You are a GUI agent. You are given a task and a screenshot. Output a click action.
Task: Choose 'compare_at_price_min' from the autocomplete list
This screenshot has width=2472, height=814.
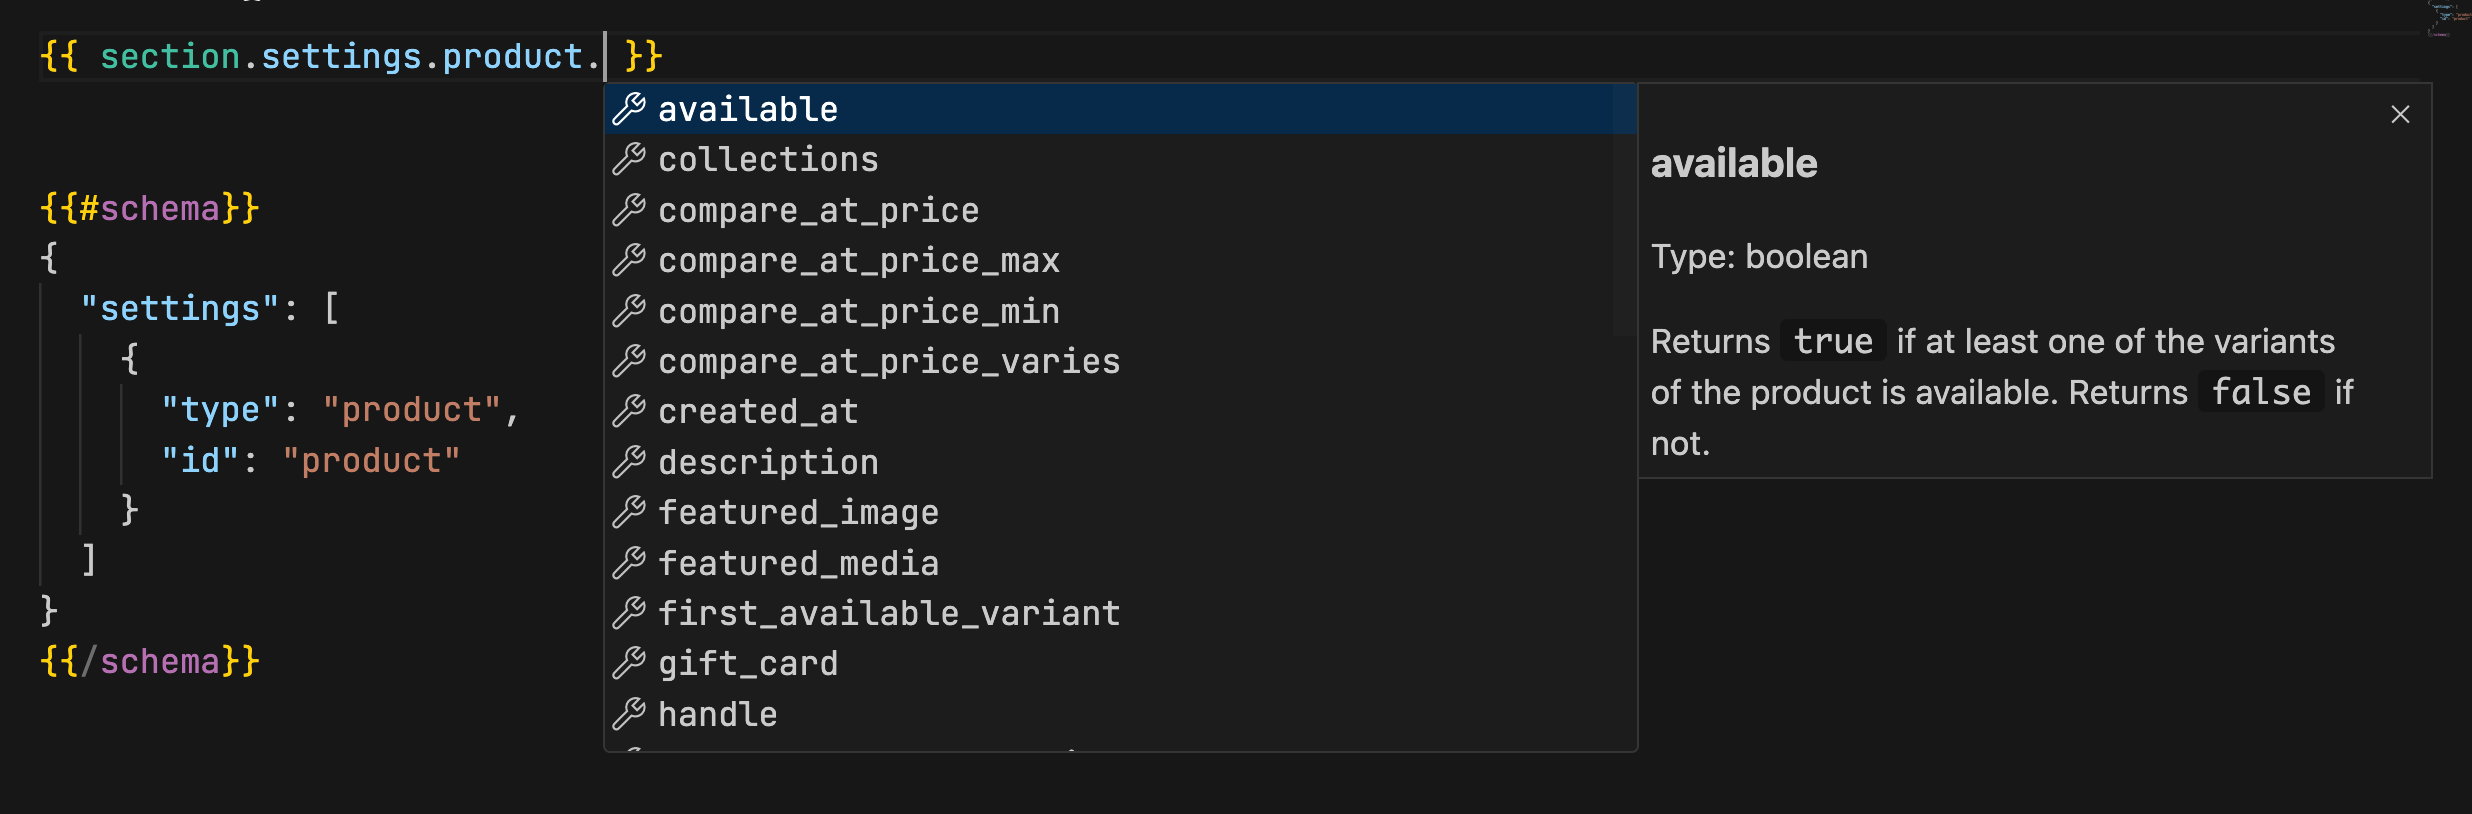(858, 311)
